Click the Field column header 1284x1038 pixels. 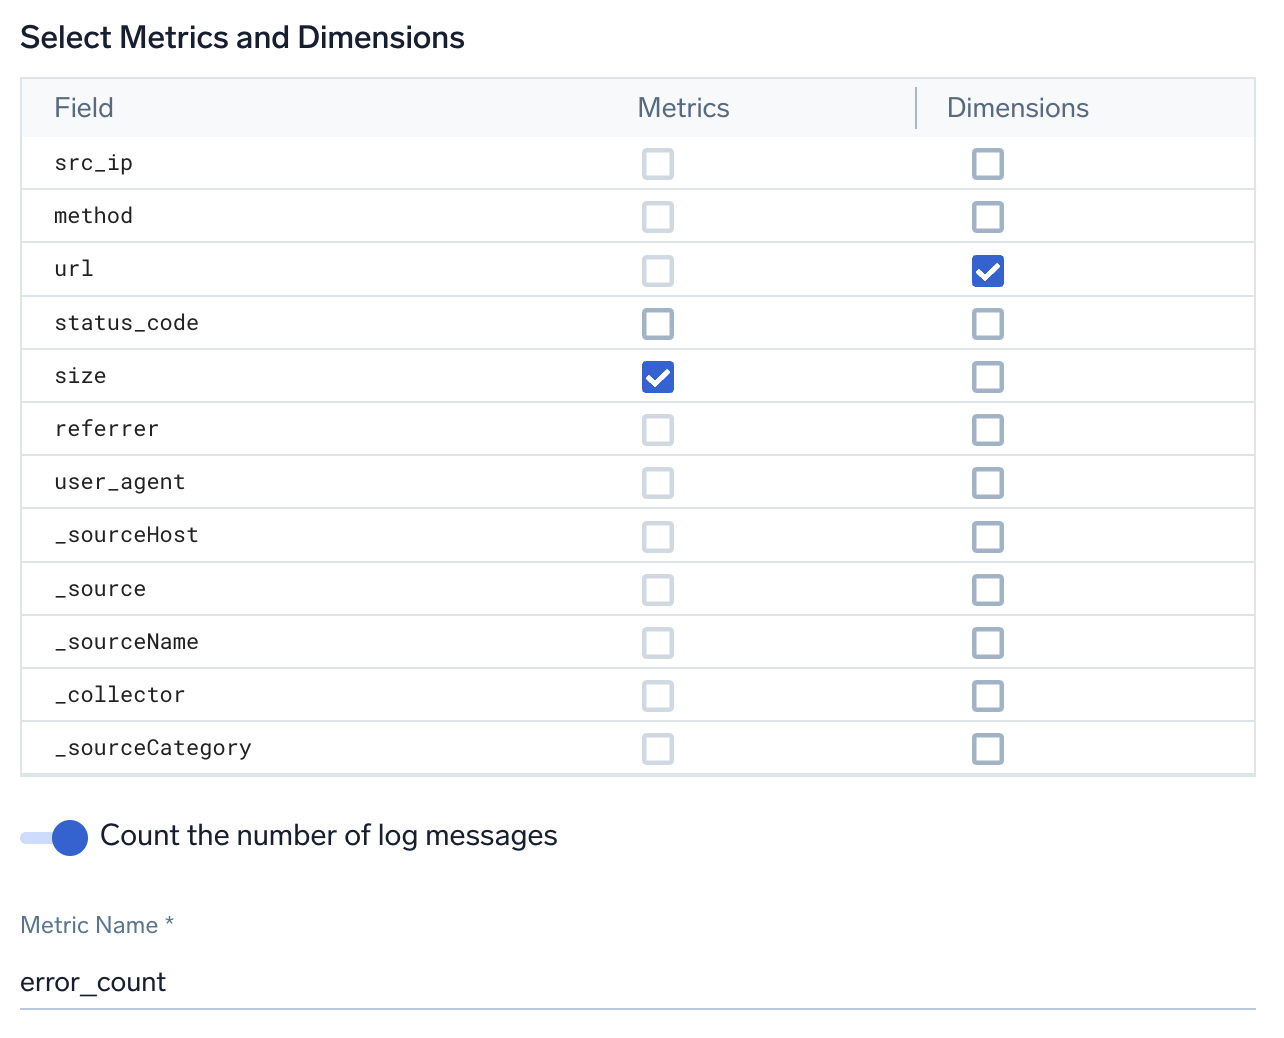84,108
